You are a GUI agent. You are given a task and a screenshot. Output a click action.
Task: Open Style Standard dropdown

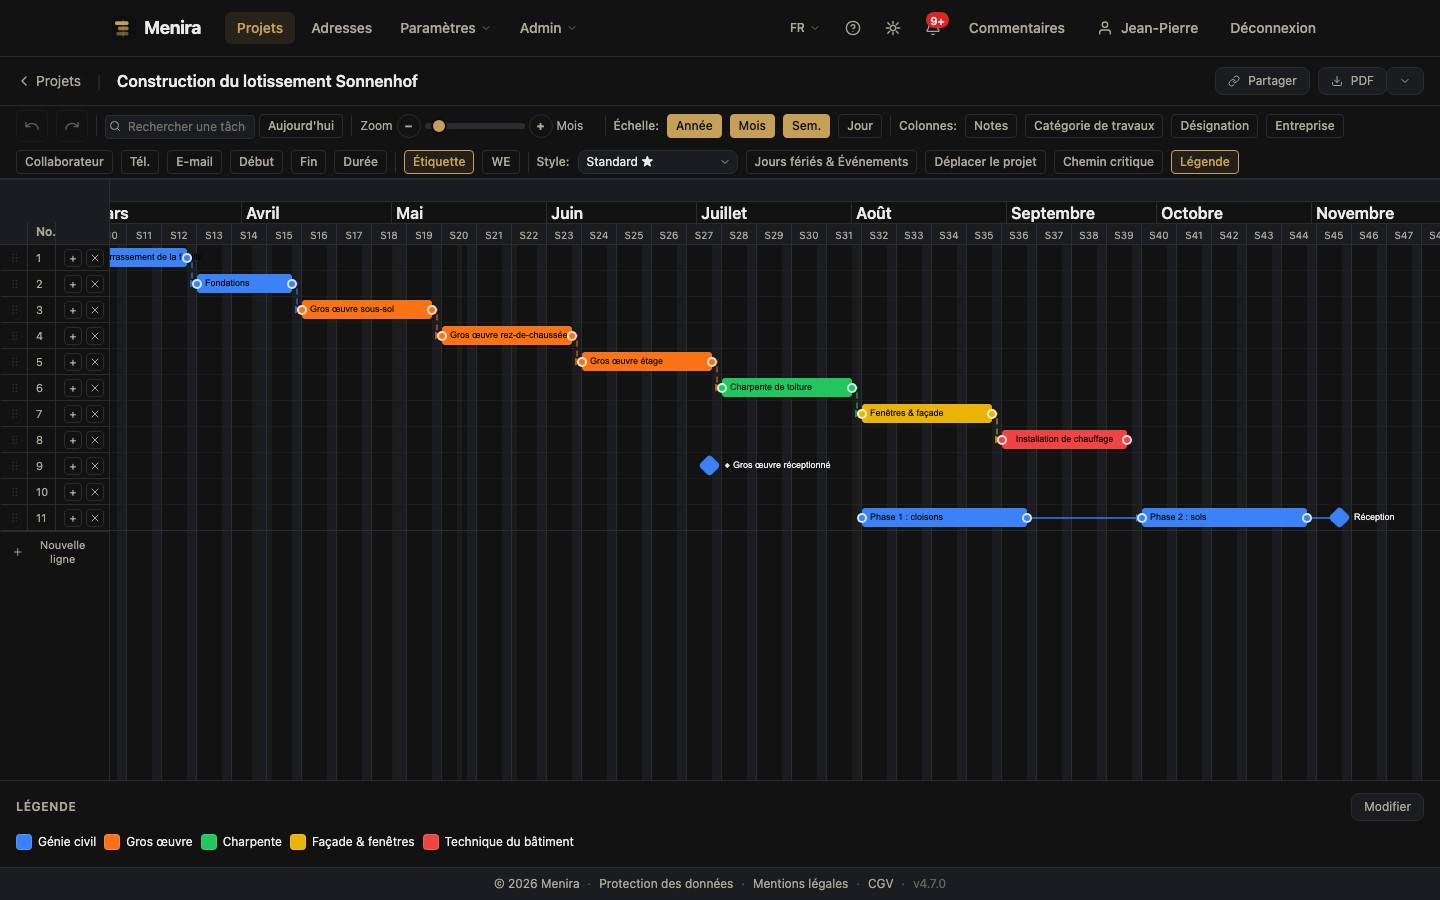point(657,162)
